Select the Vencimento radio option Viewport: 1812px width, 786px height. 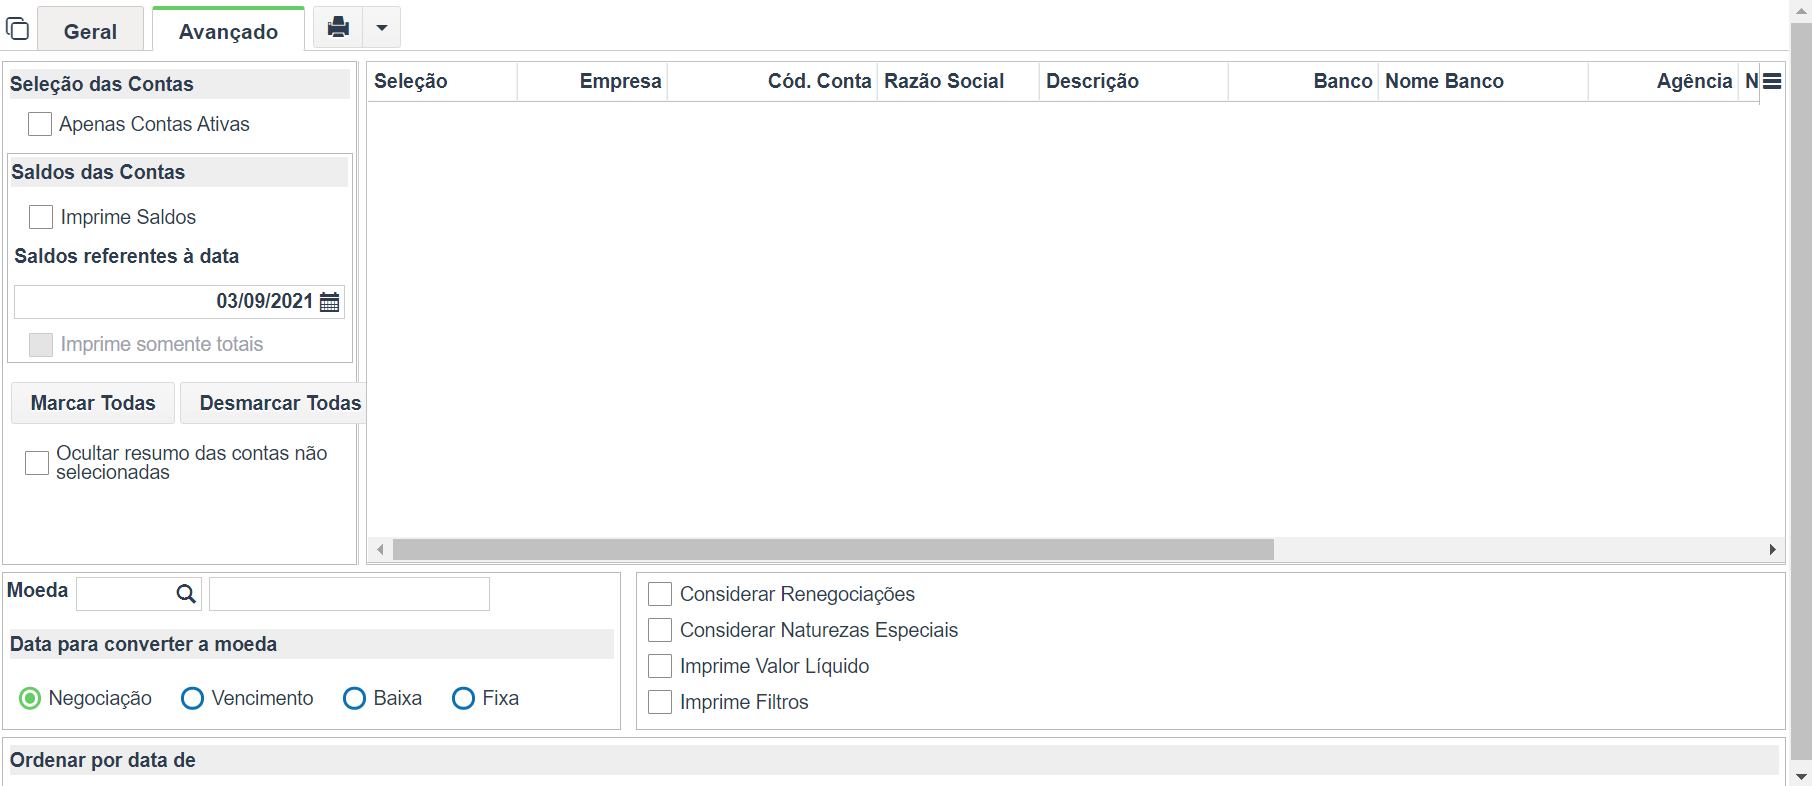click(192, 698)
